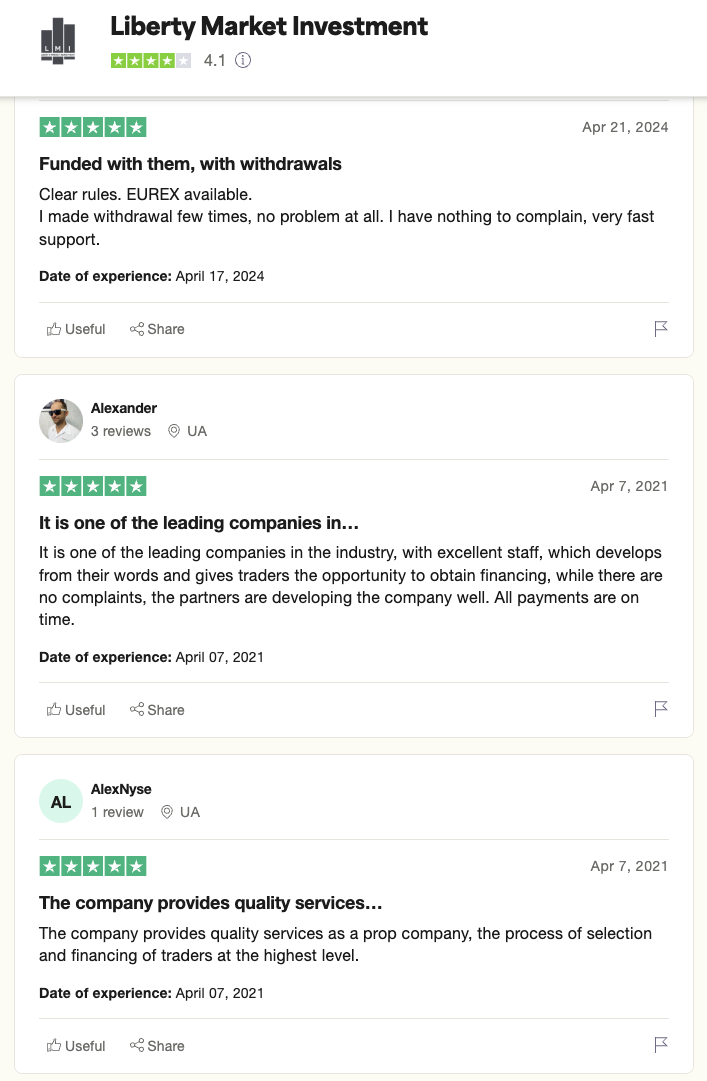Click the header star rating bar
The image size is (707, 1081).
pos(151,61)
